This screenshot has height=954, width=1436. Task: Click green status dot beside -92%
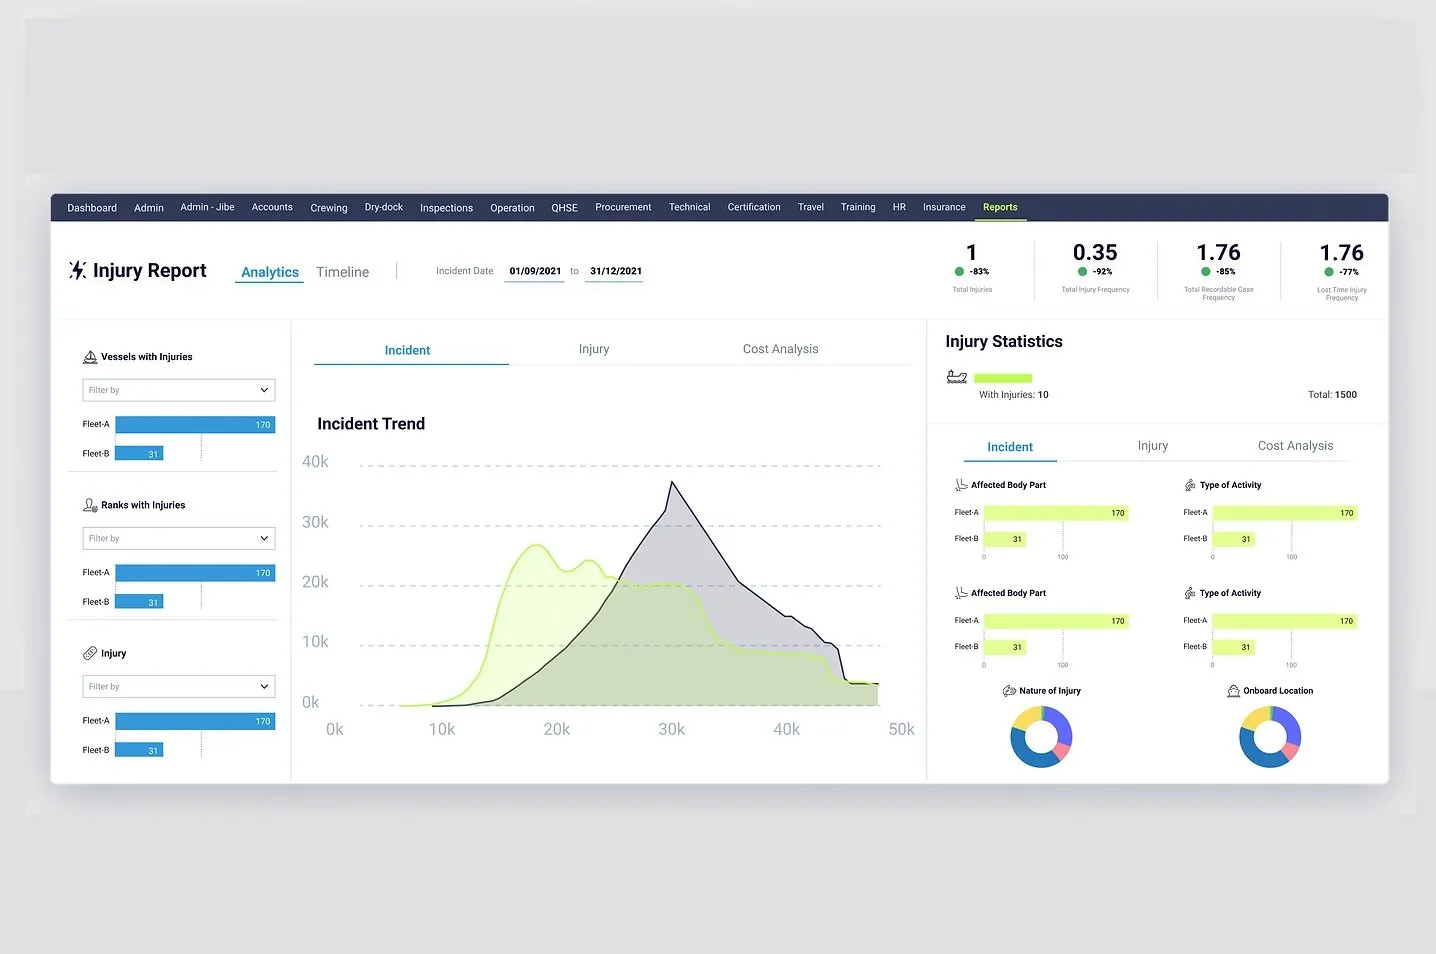pos(1082,271)
